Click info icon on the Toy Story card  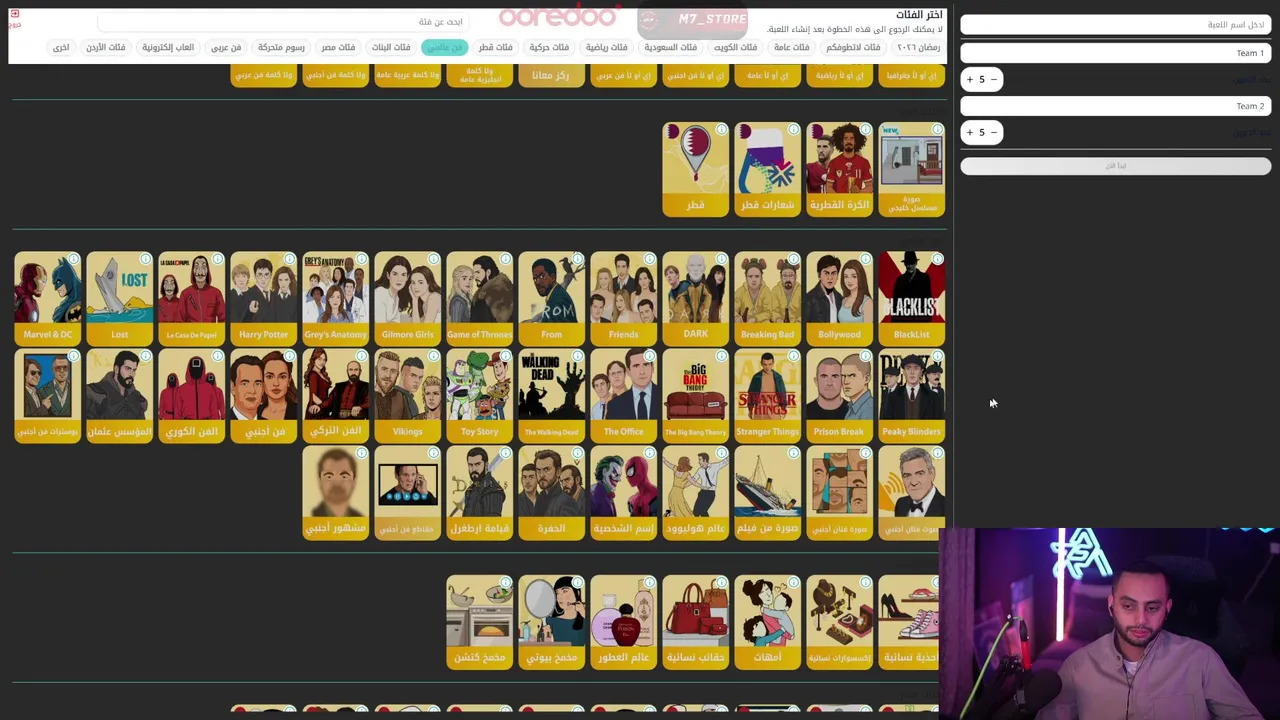tap(505, 356)
